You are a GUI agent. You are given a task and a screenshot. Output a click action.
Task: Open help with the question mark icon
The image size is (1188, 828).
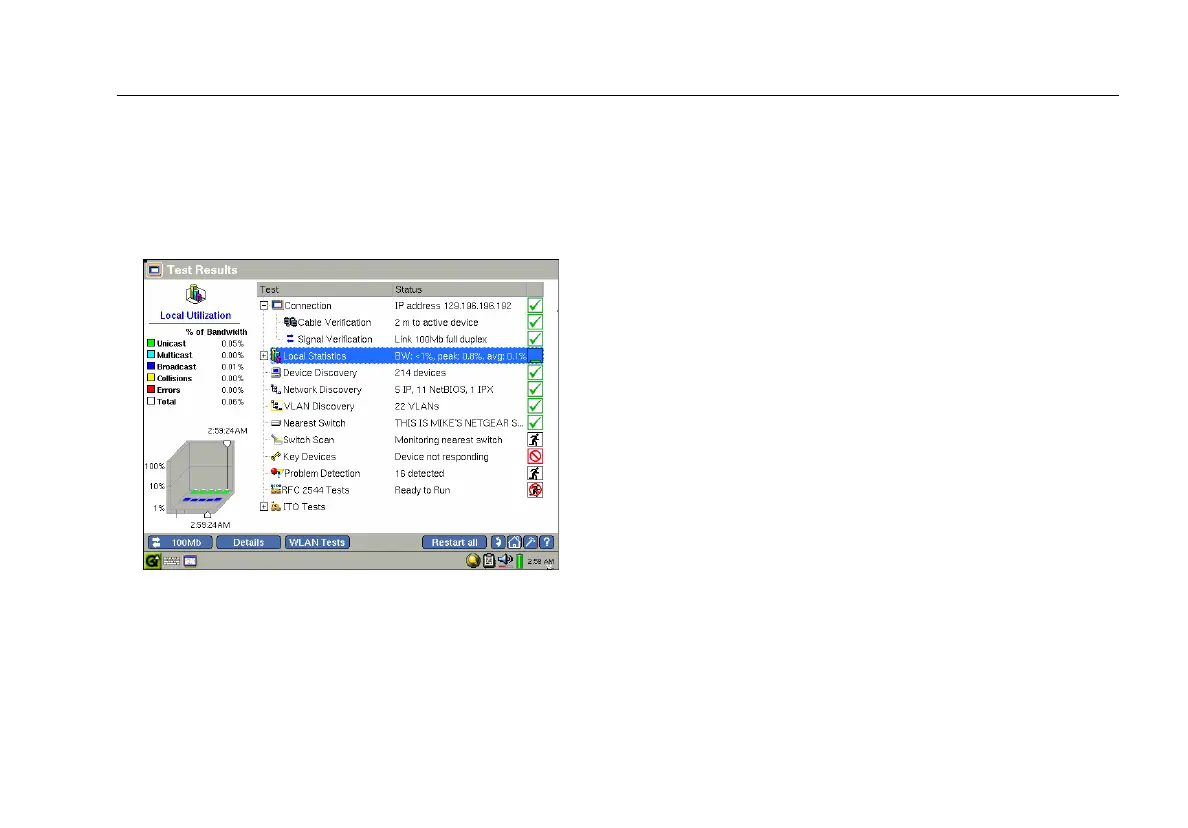click(x=547, y=542)
